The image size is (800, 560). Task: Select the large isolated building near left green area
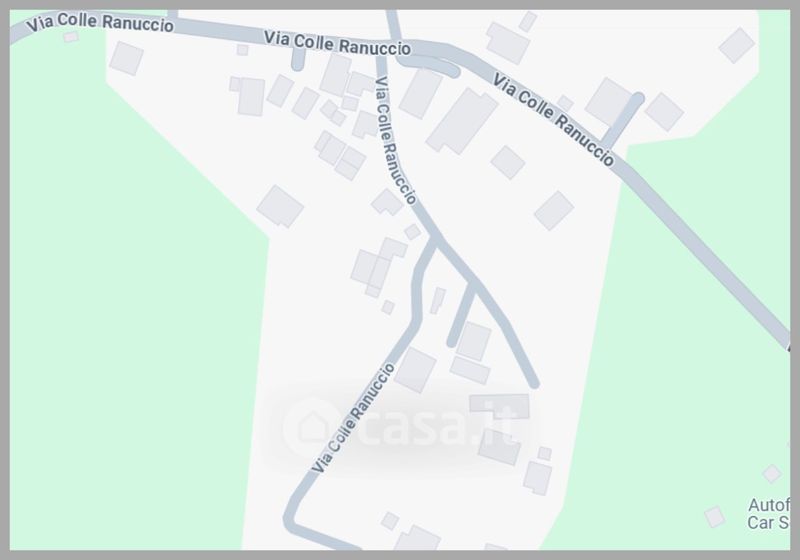click(280, 206)
